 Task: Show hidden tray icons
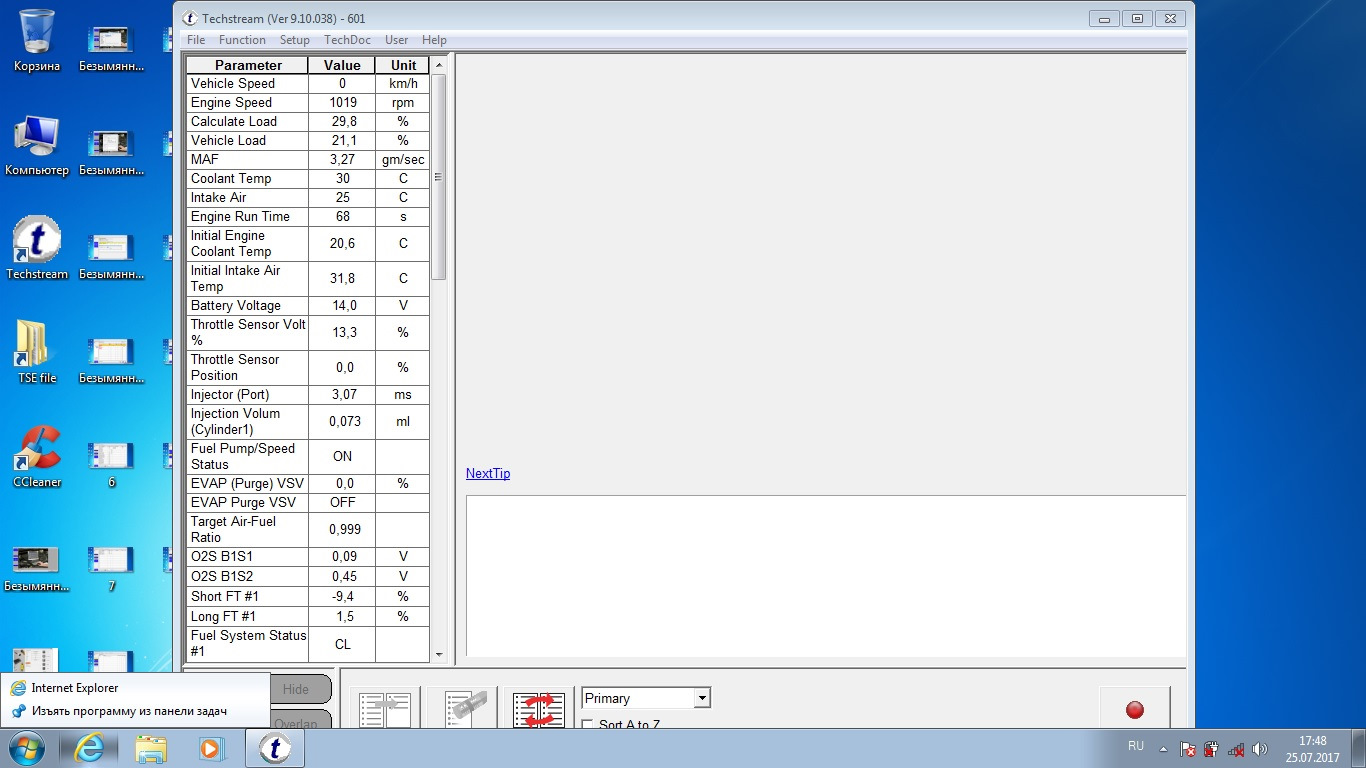tap(1163, 748)
